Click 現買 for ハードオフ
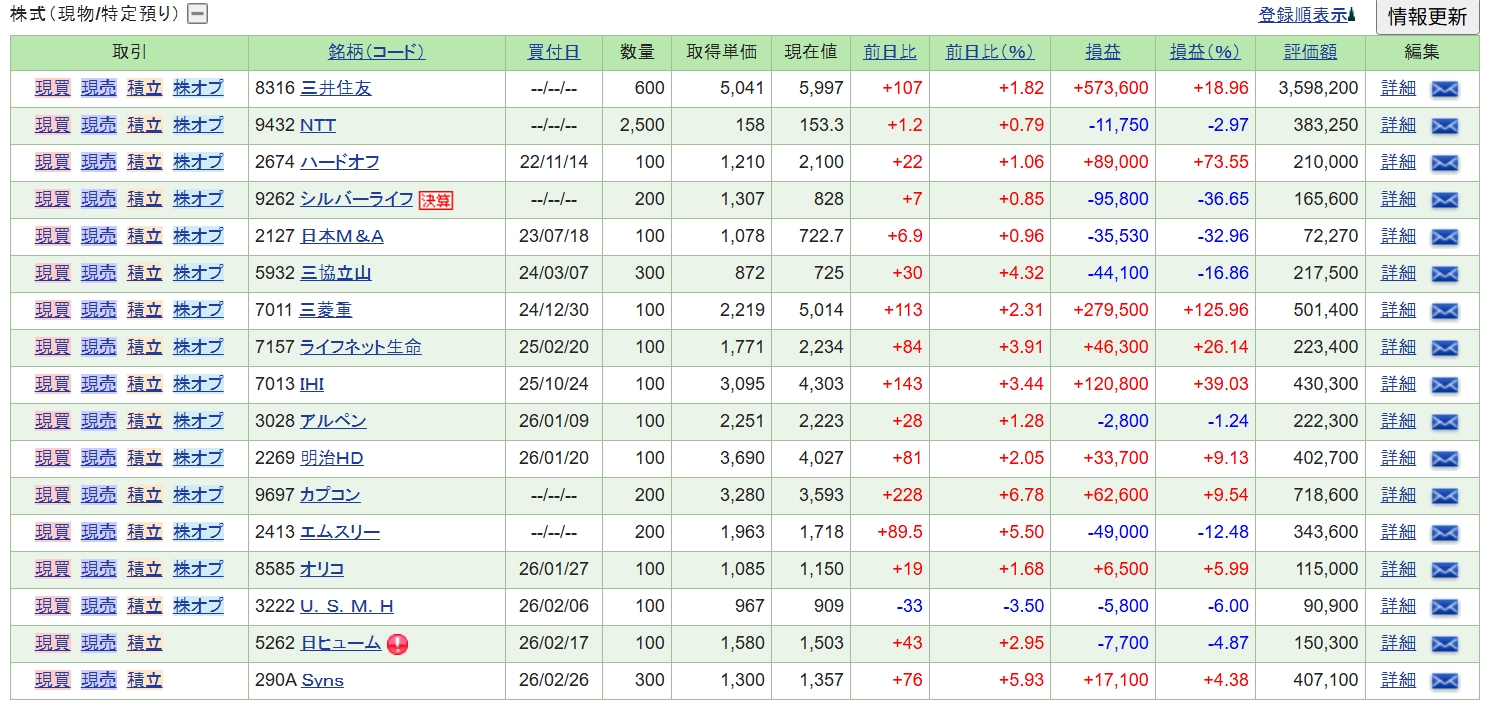Screen dimensions: 1491x717 coord(53,162)
